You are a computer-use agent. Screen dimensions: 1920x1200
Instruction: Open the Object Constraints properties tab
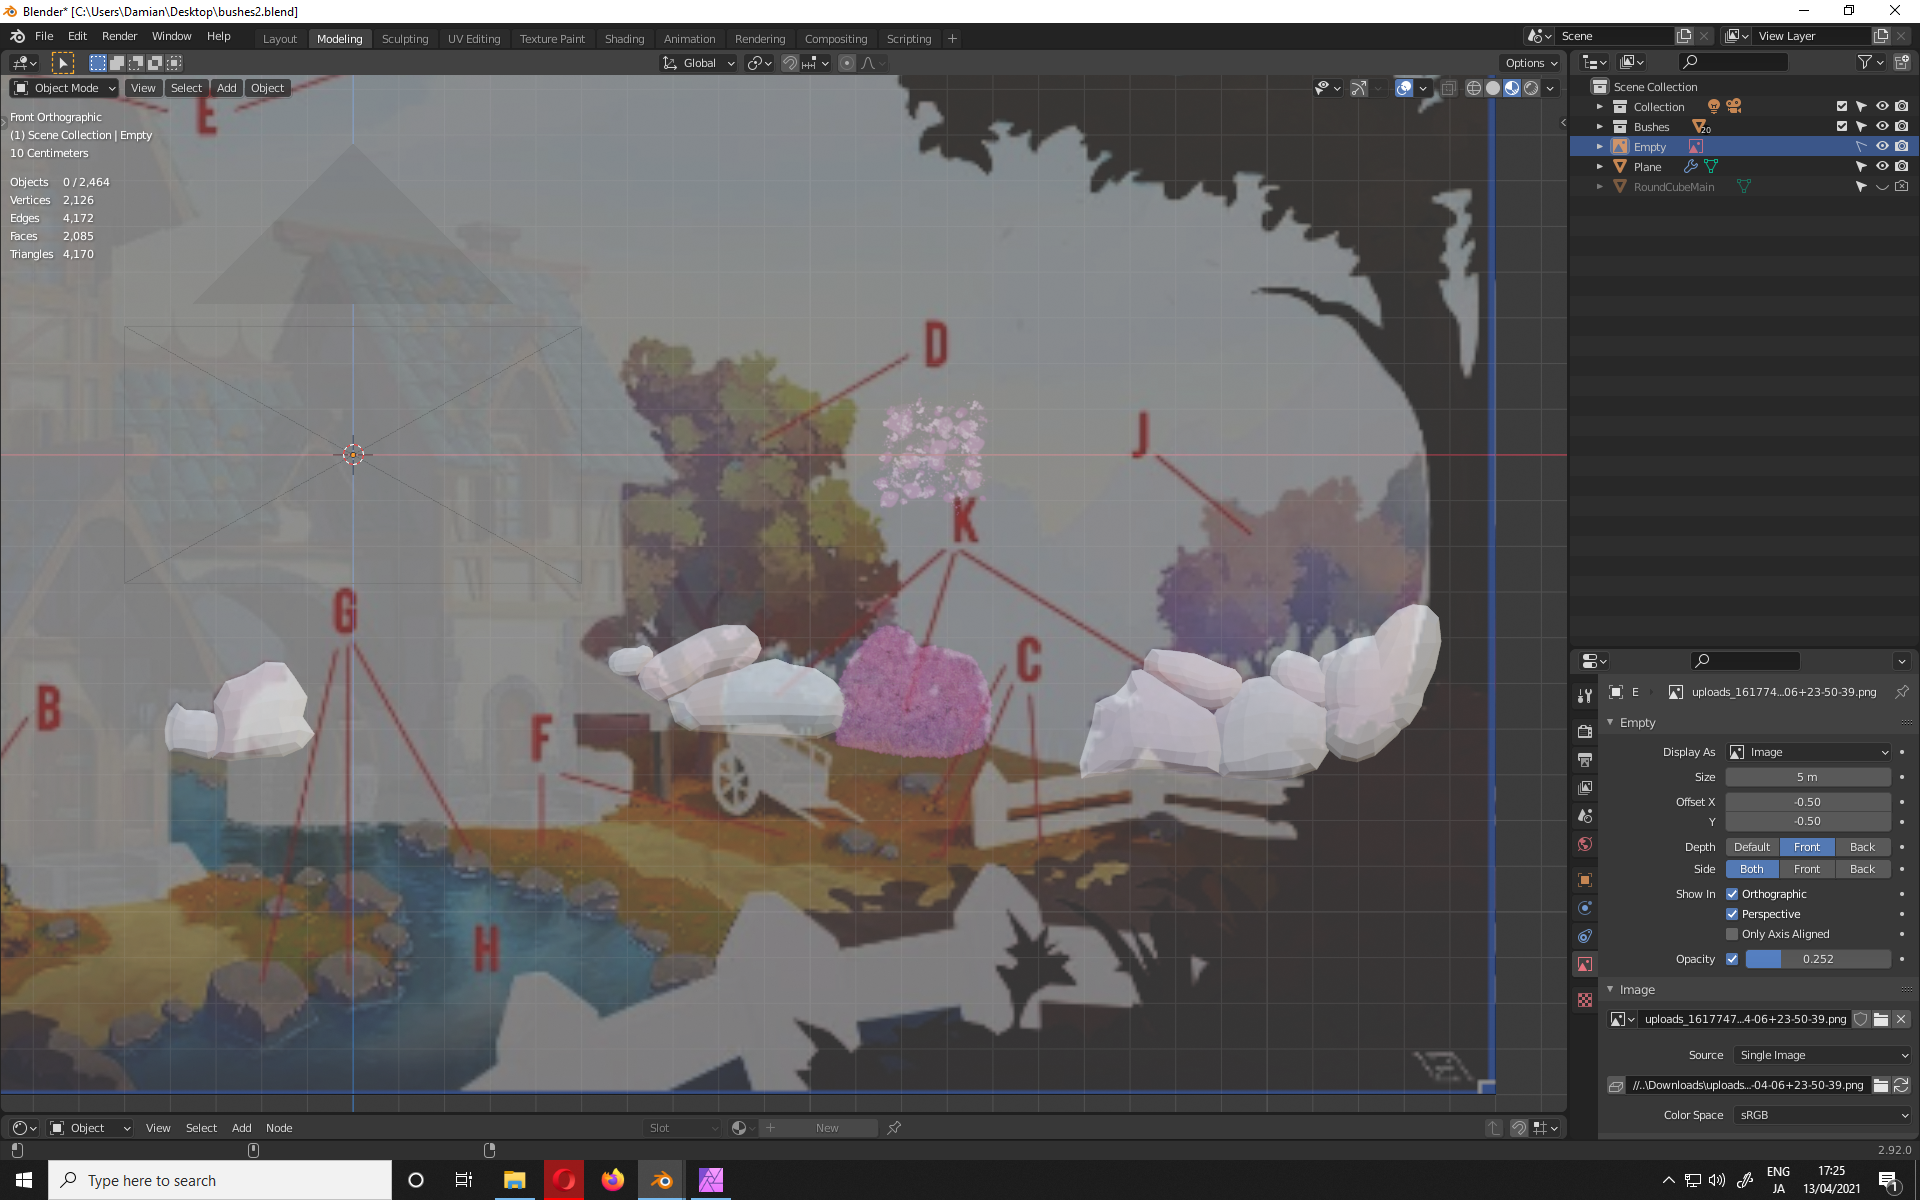[x=1585, y=936]
